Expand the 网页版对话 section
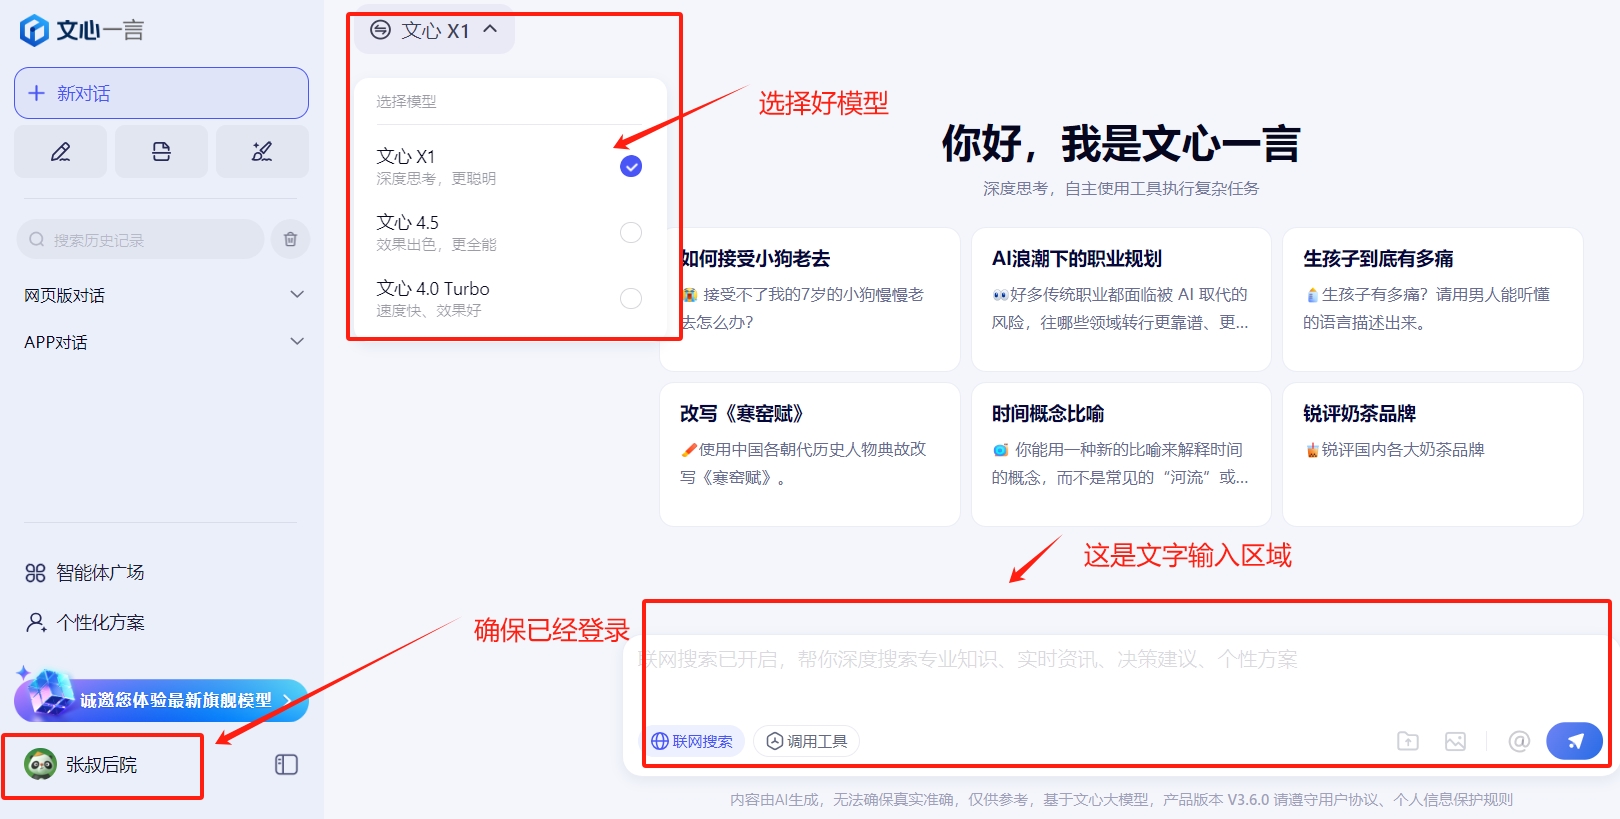 click(x=164, y=295)
